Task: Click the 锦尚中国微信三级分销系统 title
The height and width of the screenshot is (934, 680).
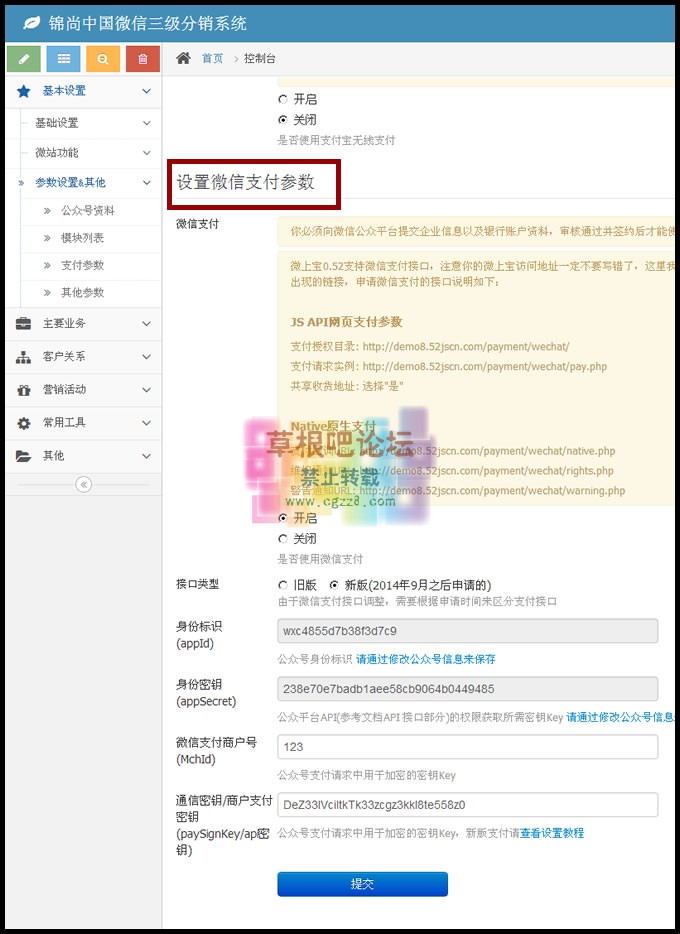Action: (x=148, y=23)
